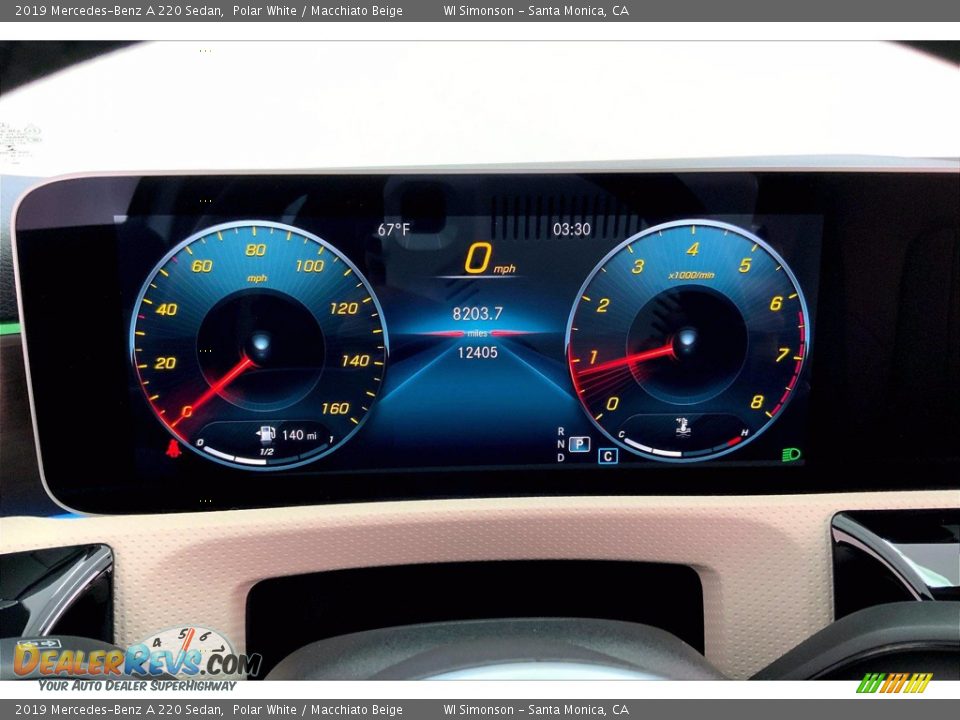Image resolution: width=960 pixels, height=720 pixels.
Task: Tap the tachometer needle hub
Action: pos(686,340)
